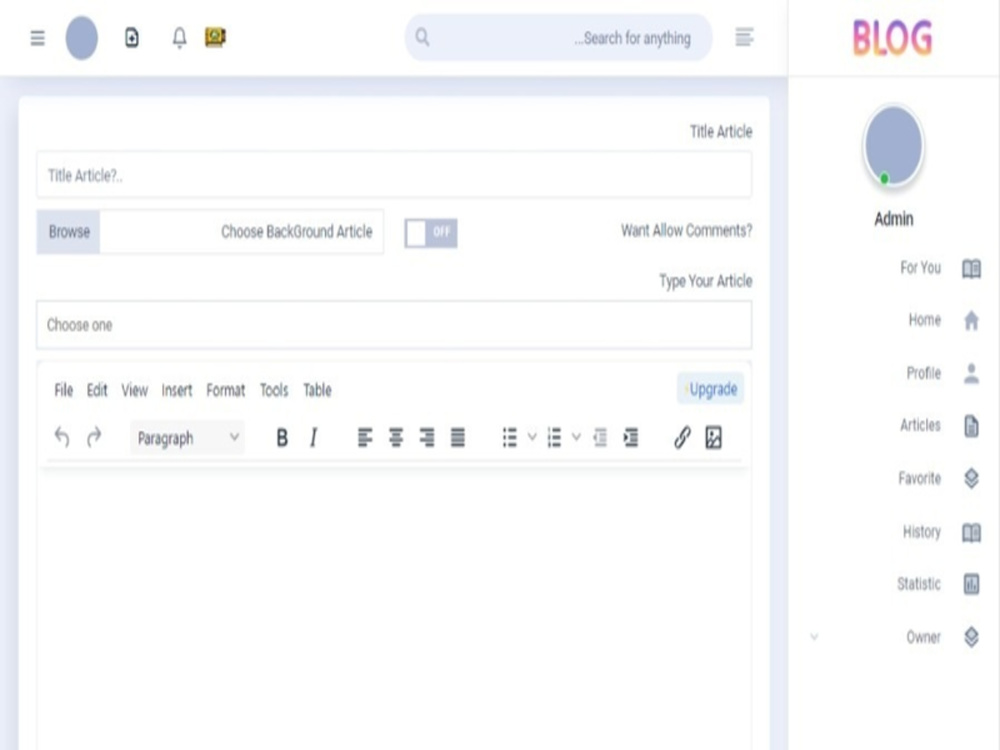Undo the last edit in the editor

(x=62, y=438)
